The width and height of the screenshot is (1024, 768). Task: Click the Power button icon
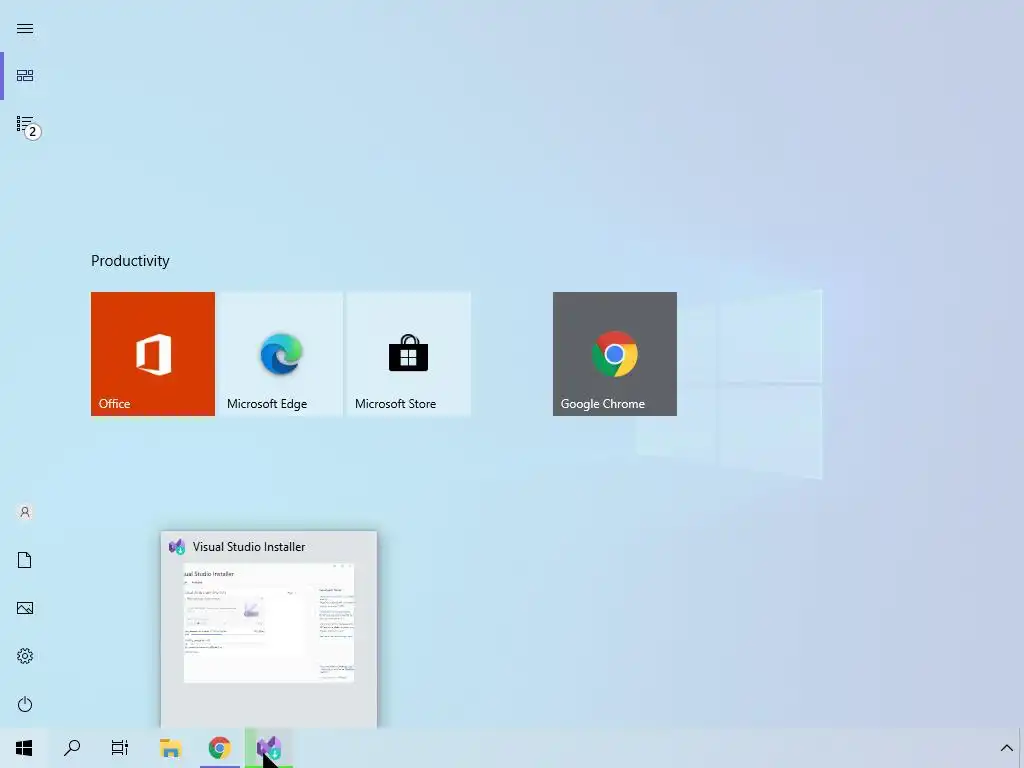(x=25, y=704)
